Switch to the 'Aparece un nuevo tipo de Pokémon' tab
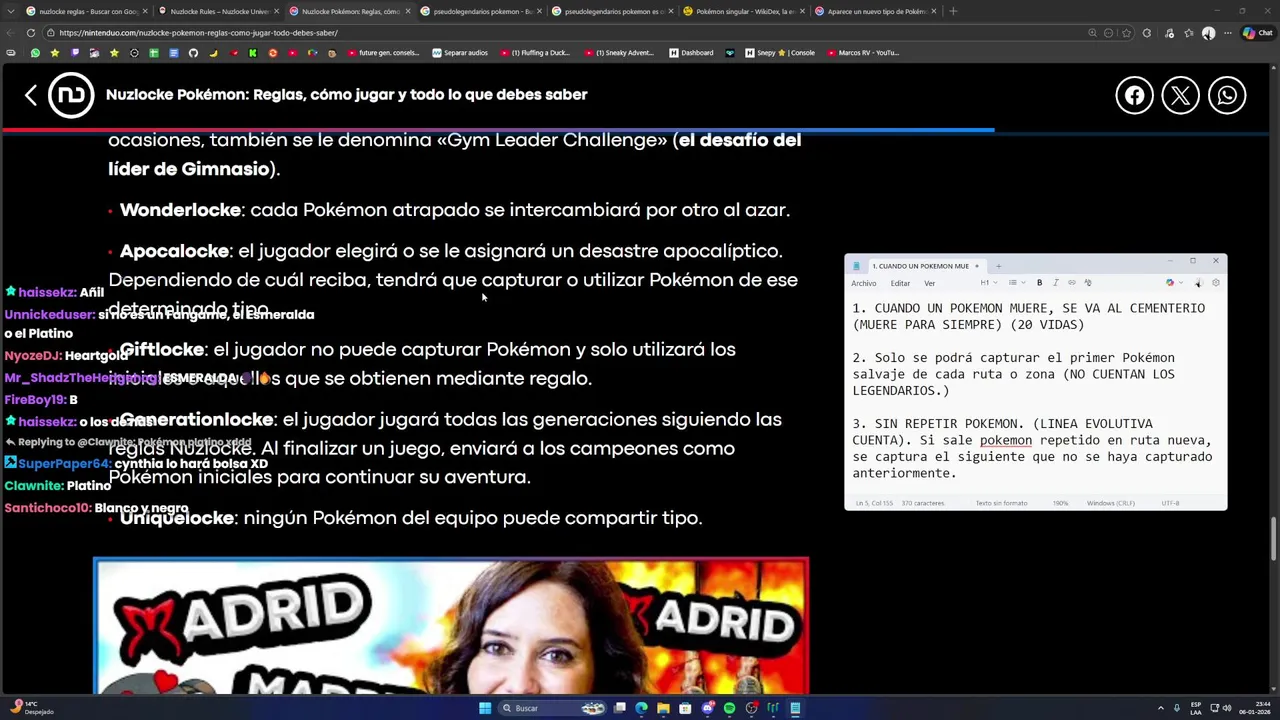Viewport: 1280px width, 720px height. click(876, 11)
